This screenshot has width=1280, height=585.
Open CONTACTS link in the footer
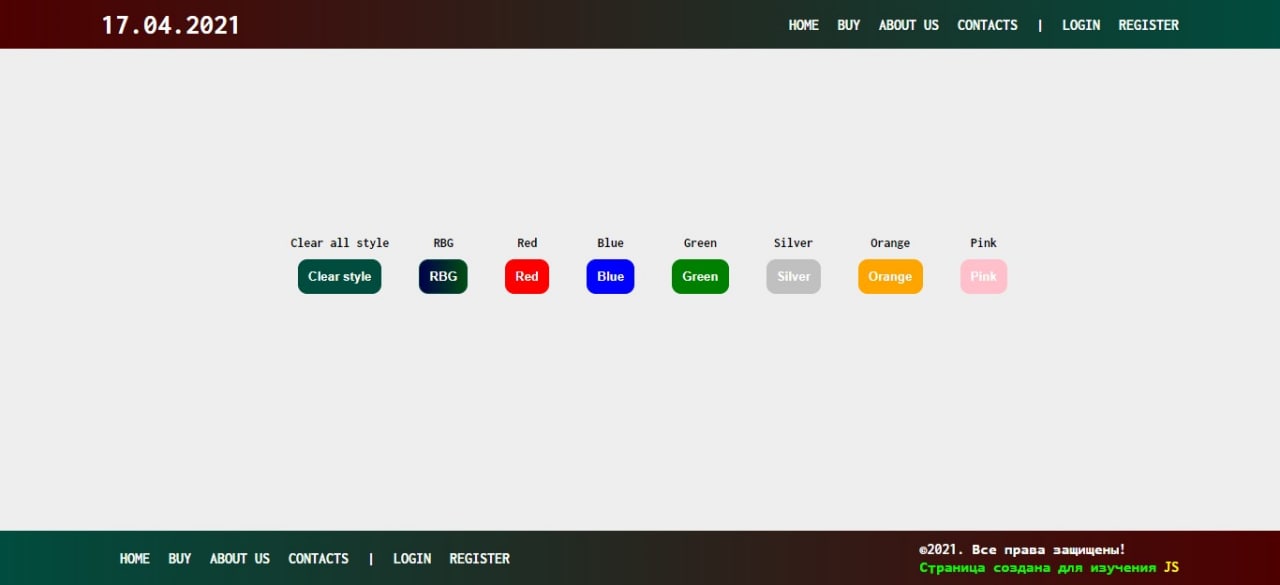(x=318, y=559)
